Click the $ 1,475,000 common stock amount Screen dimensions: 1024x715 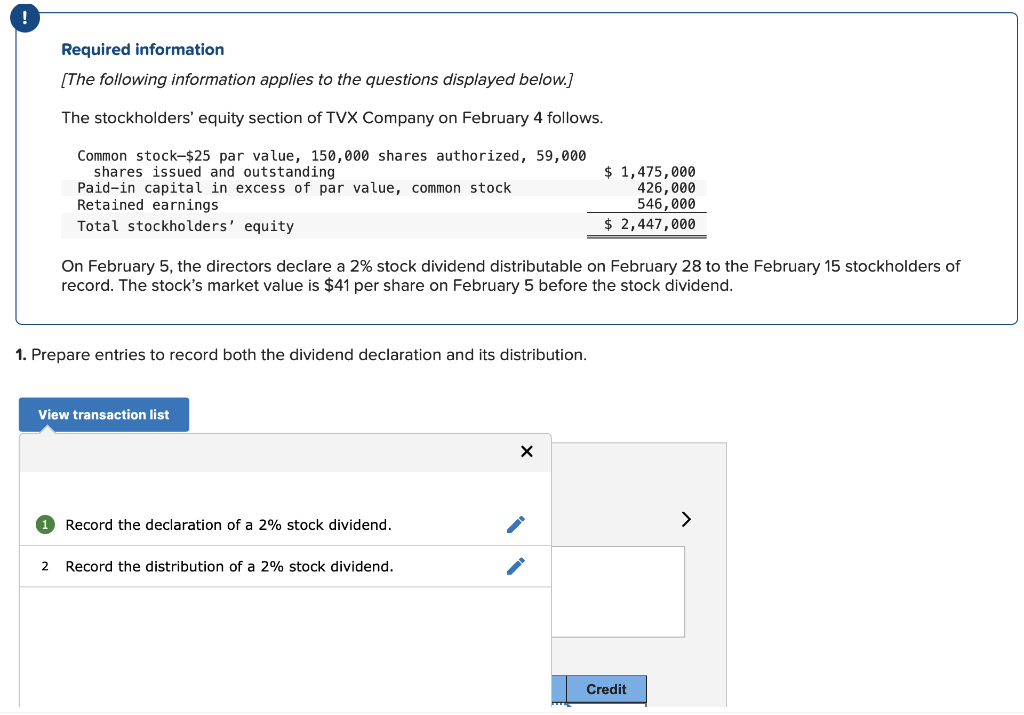point(649,172)
